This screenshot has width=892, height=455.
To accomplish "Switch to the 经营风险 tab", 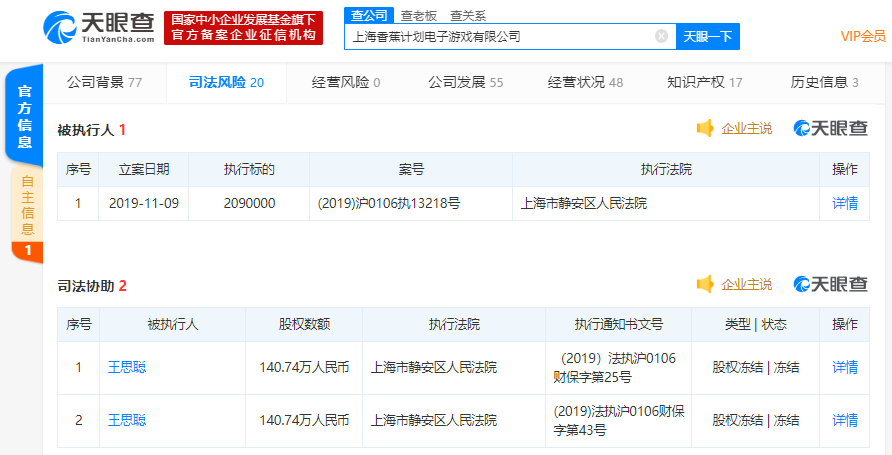I will pyautogui.click(x=346, y=82).
